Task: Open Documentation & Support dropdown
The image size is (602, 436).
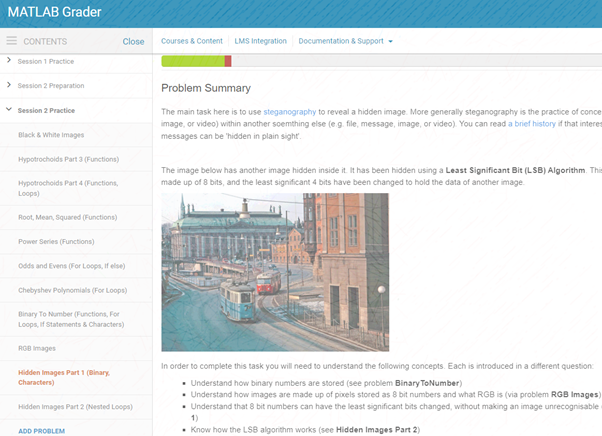Action: [x=346, y=41]
